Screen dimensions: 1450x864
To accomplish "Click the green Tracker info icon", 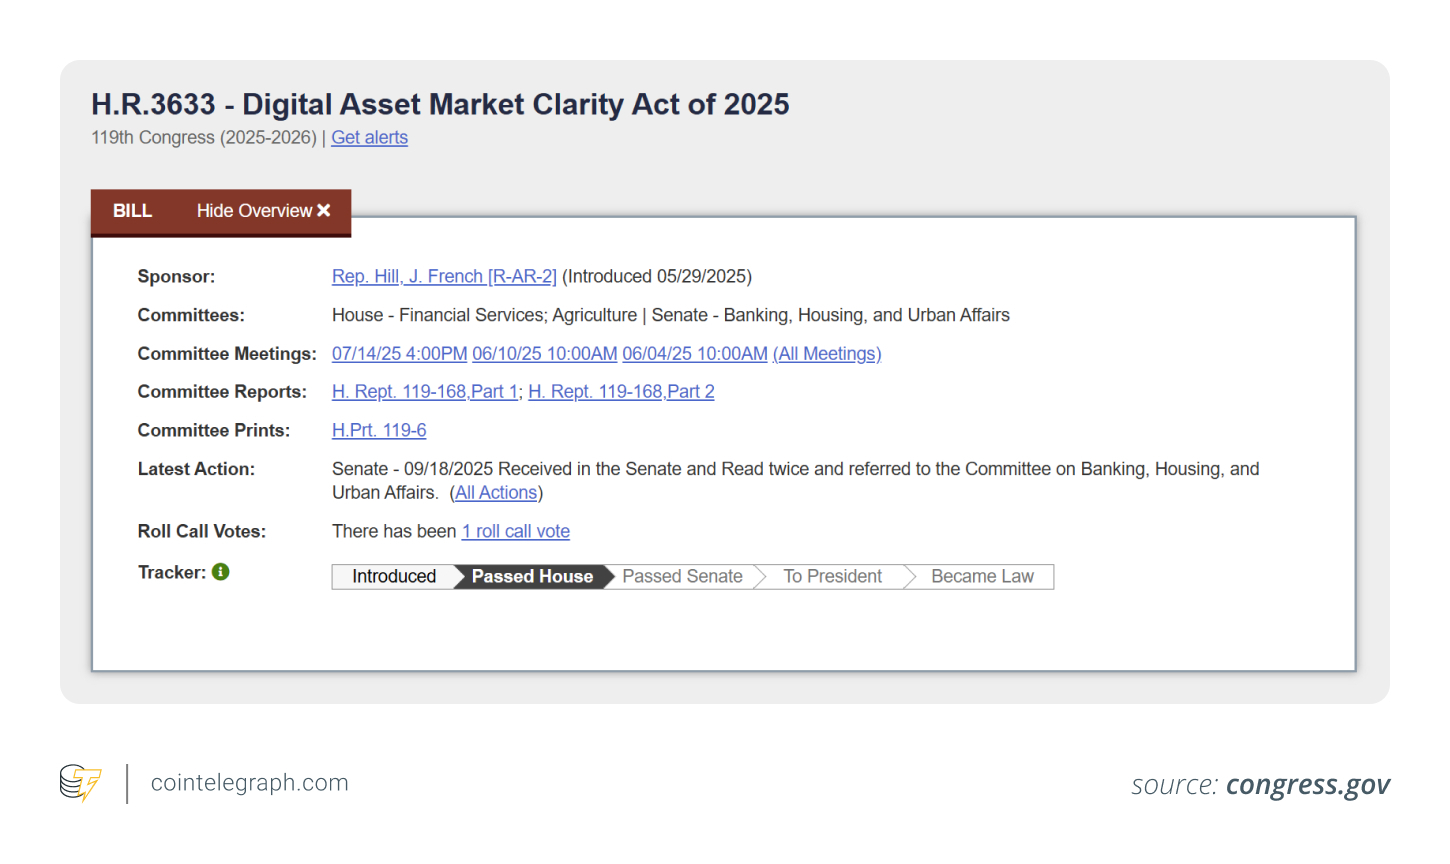I will 221,572.
